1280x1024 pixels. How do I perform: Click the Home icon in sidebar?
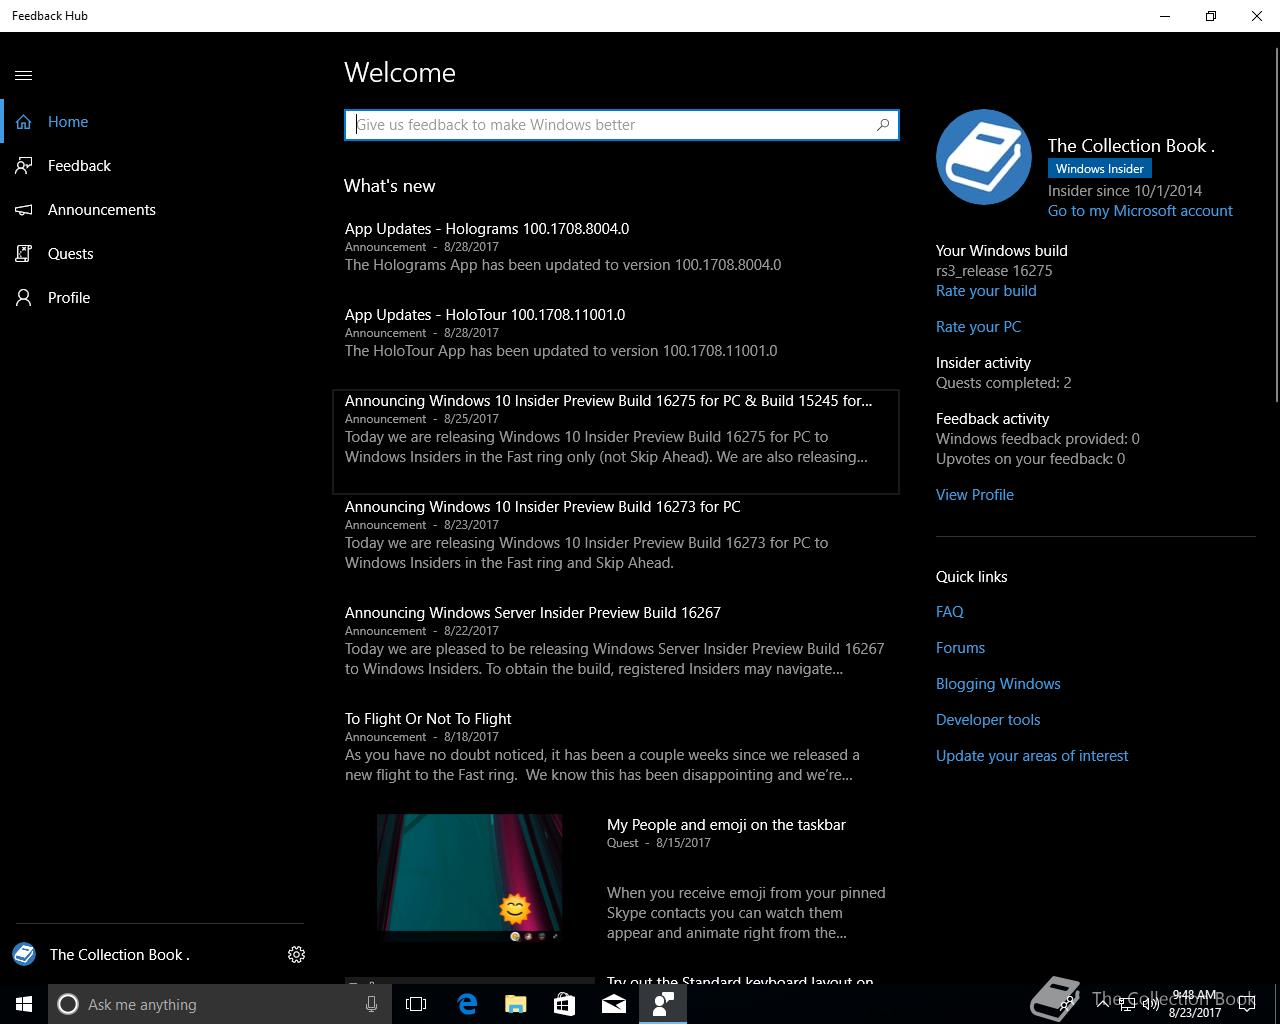[x=24, y=122]
